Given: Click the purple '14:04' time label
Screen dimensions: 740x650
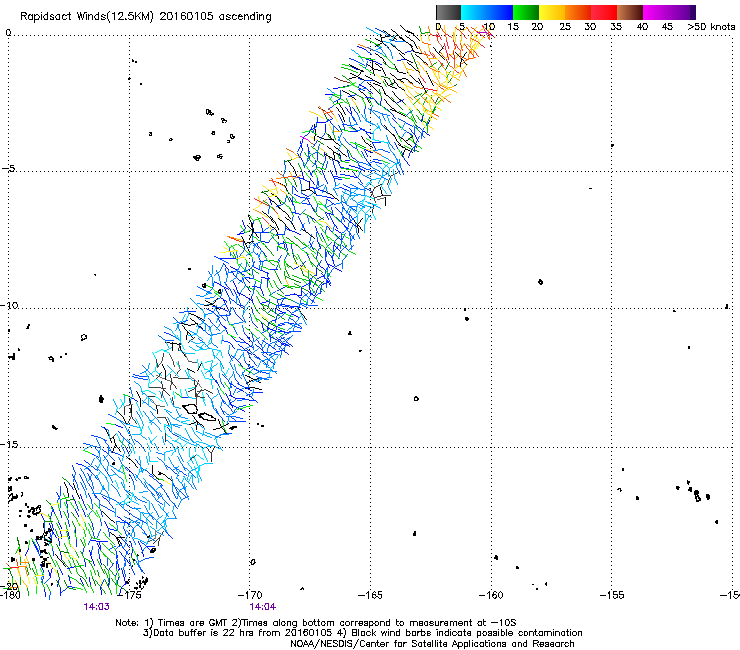Looking at the screenshot, I should click(263, 607).
